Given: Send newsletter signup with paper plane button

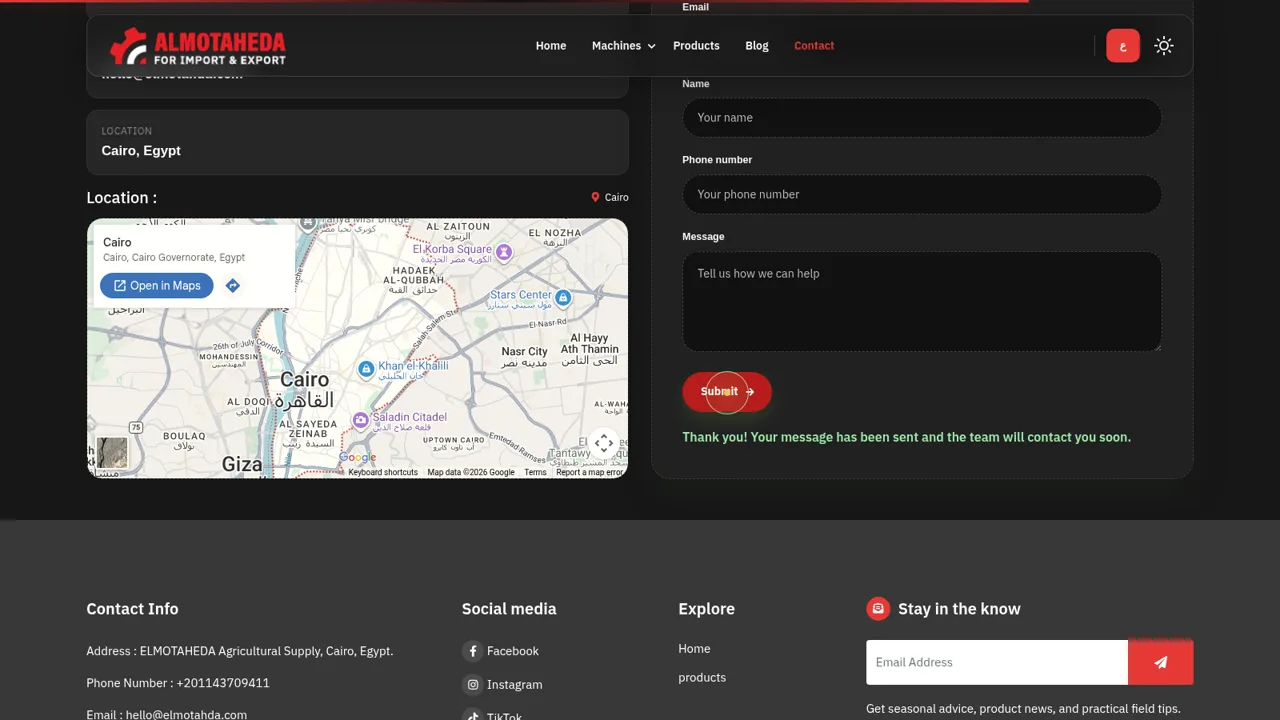Looking at the screenshot, I should [x=1160, y=662].
